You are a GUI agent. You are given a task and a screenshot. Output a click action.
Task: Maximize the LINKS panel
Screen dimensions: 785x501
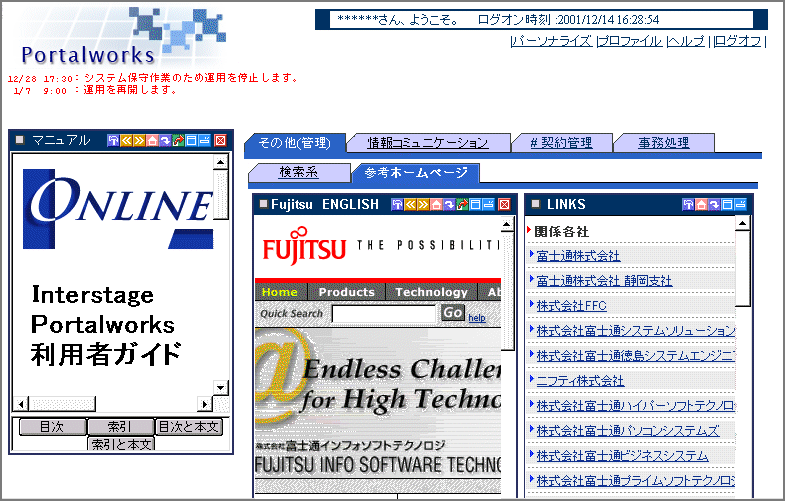coord(727,204)
